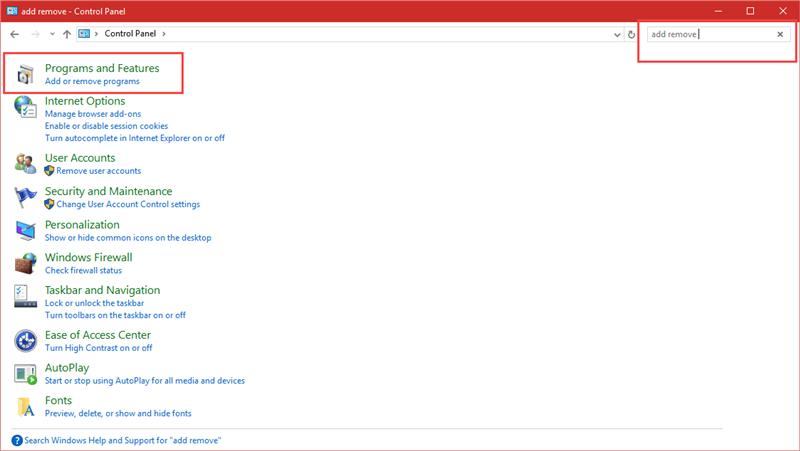
Task: Minimize the Control Panel window
Action: tap(718, 11)
